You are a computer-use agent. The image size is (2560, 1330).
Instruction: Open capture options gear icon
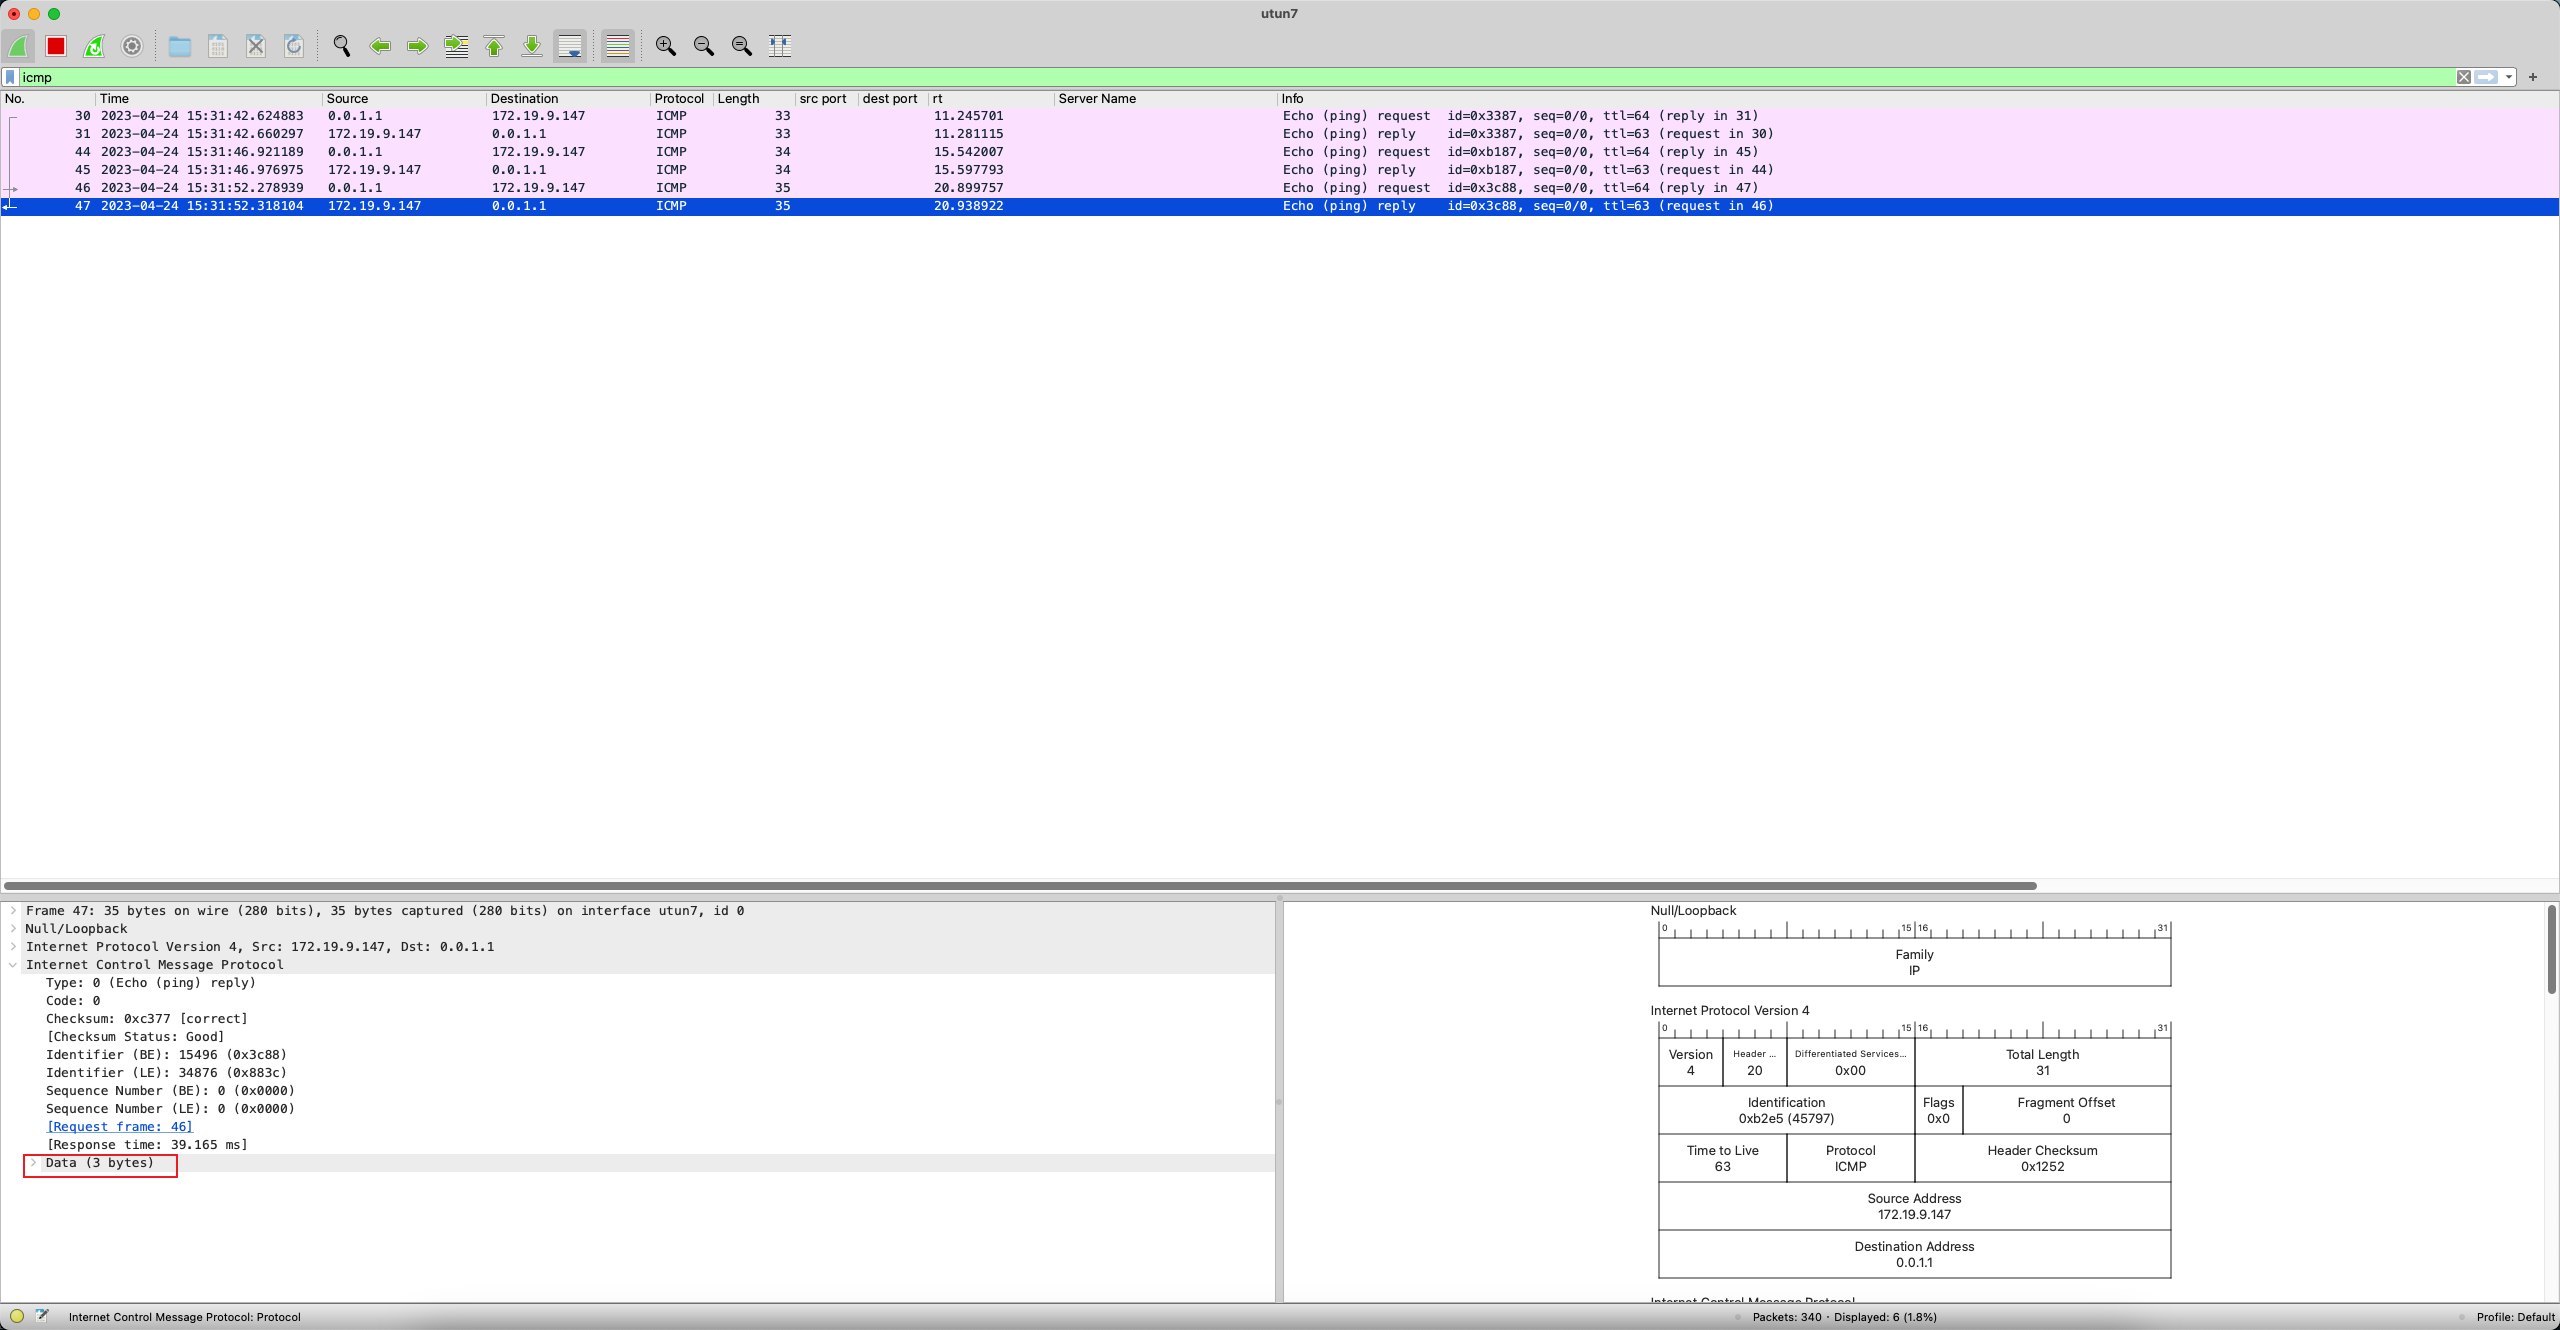(132, 46)
